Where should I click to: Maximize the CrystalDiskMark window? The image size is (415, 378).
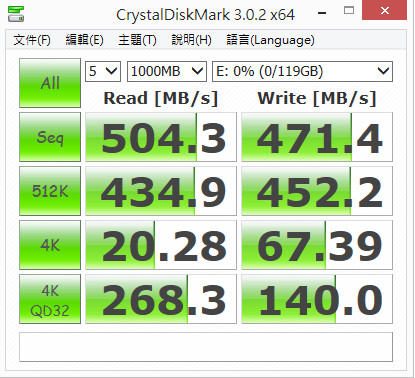(x=349, y=11)
